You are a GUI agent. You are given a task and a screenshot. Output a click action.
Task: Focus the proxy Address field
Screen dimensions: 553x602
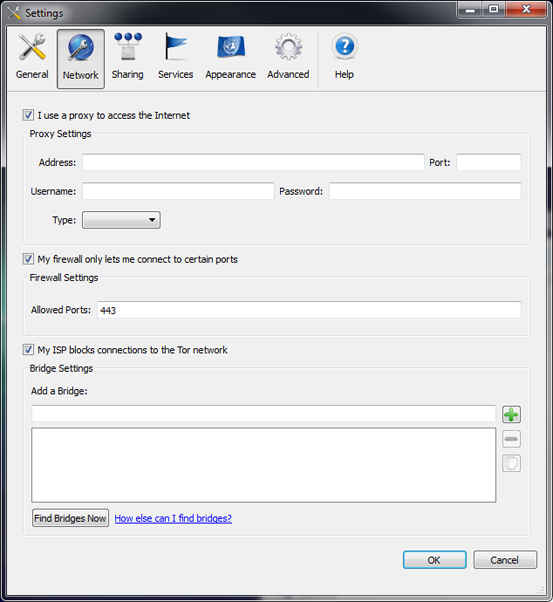click(x=253, y=162)
